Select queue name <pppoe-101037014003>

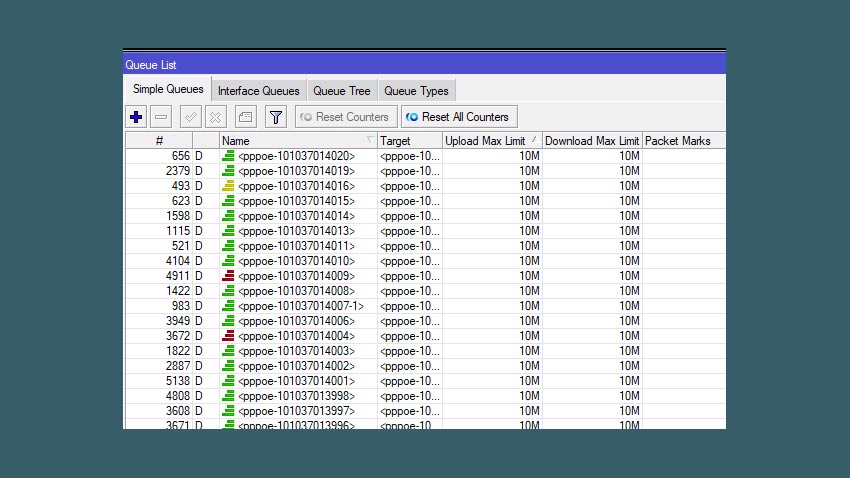(x=297, y=351)
